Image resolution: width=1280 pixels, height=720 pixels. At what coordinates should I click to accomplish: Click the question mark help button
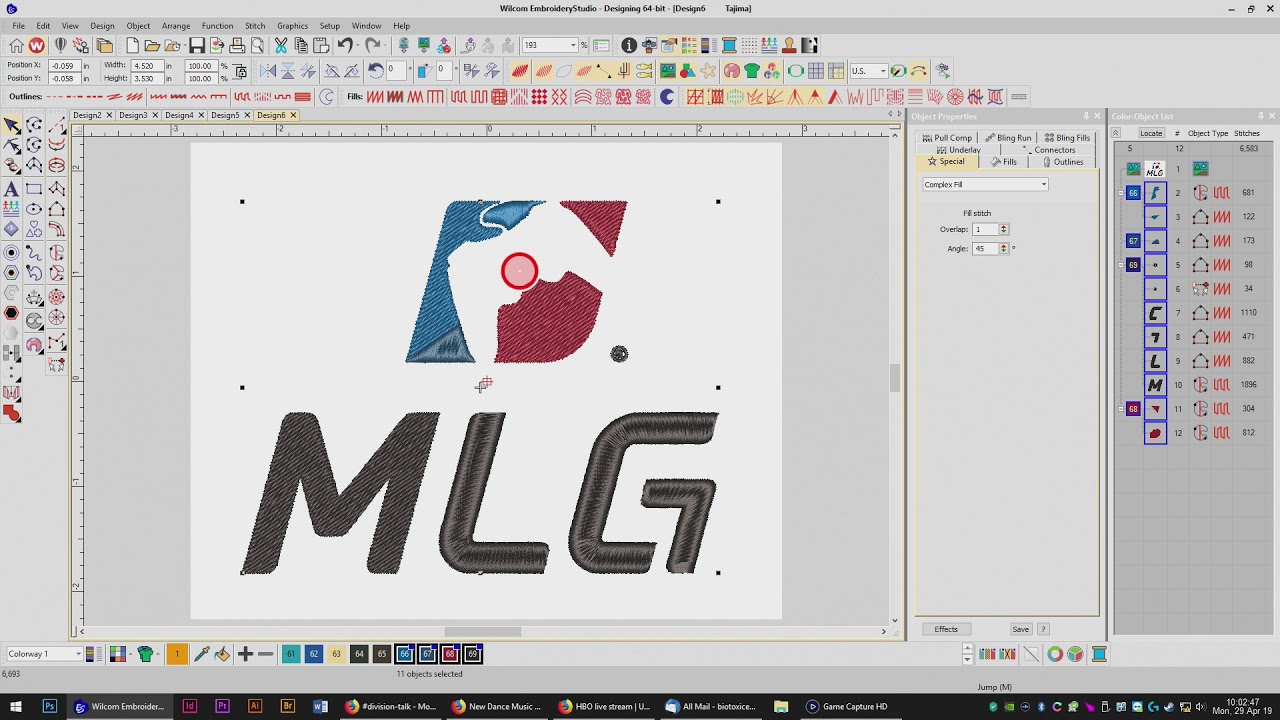(1043, 629)
